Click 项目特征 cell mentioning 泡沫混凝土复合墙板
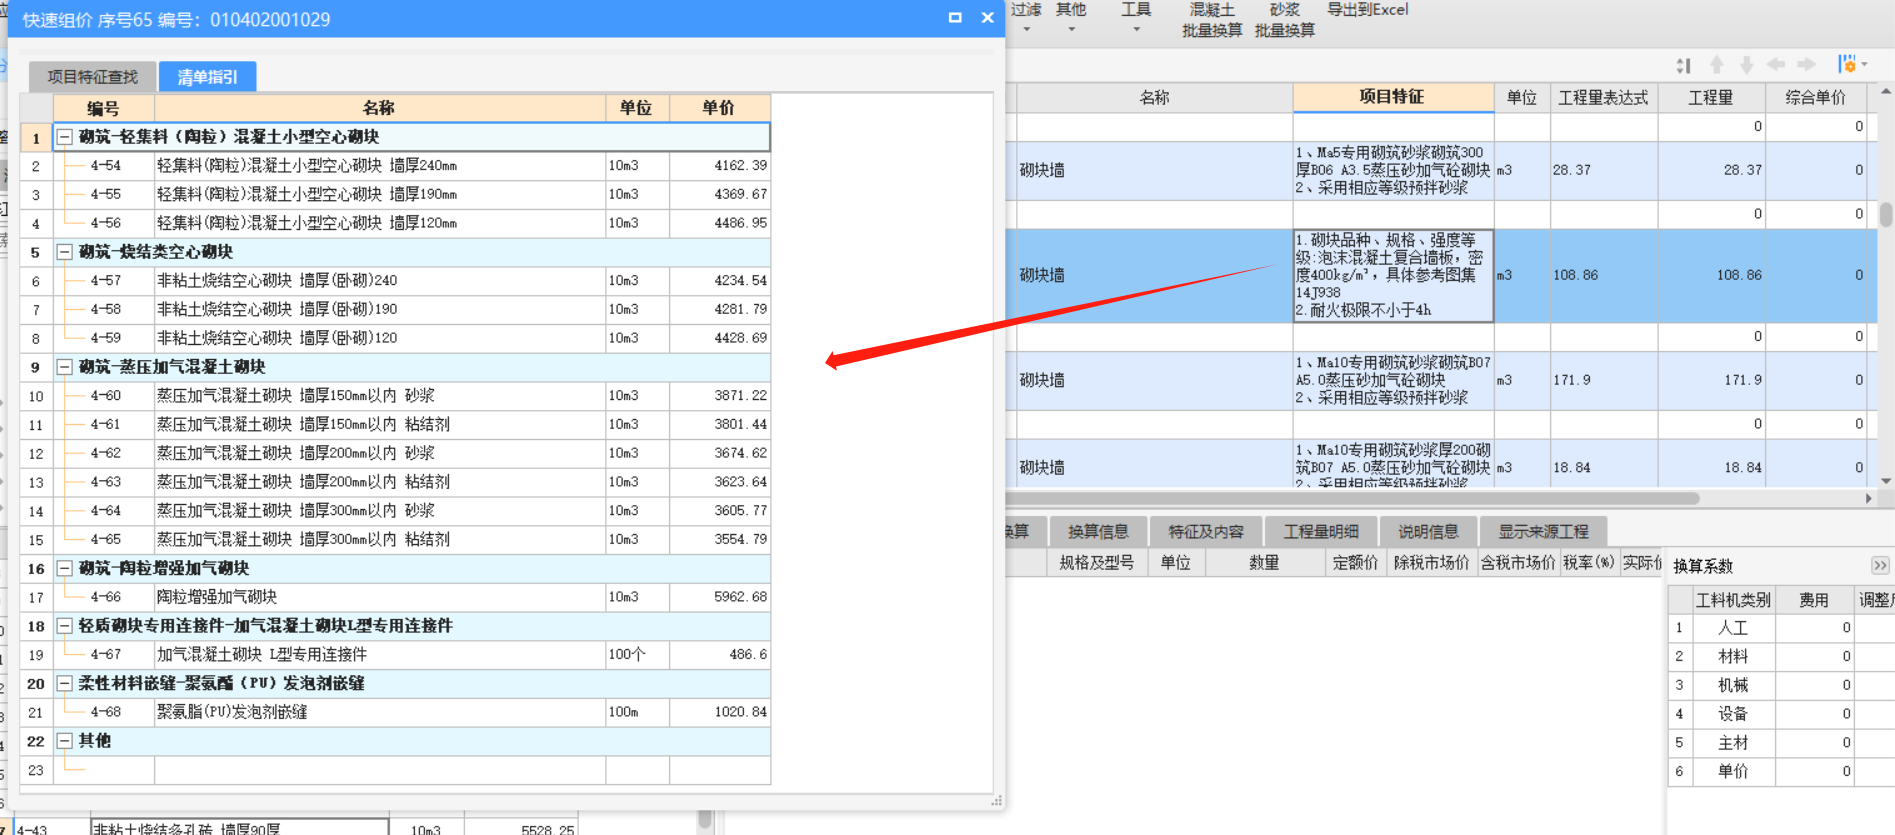This screenshot has width=1895, height=835. [x=1393, y=275]
